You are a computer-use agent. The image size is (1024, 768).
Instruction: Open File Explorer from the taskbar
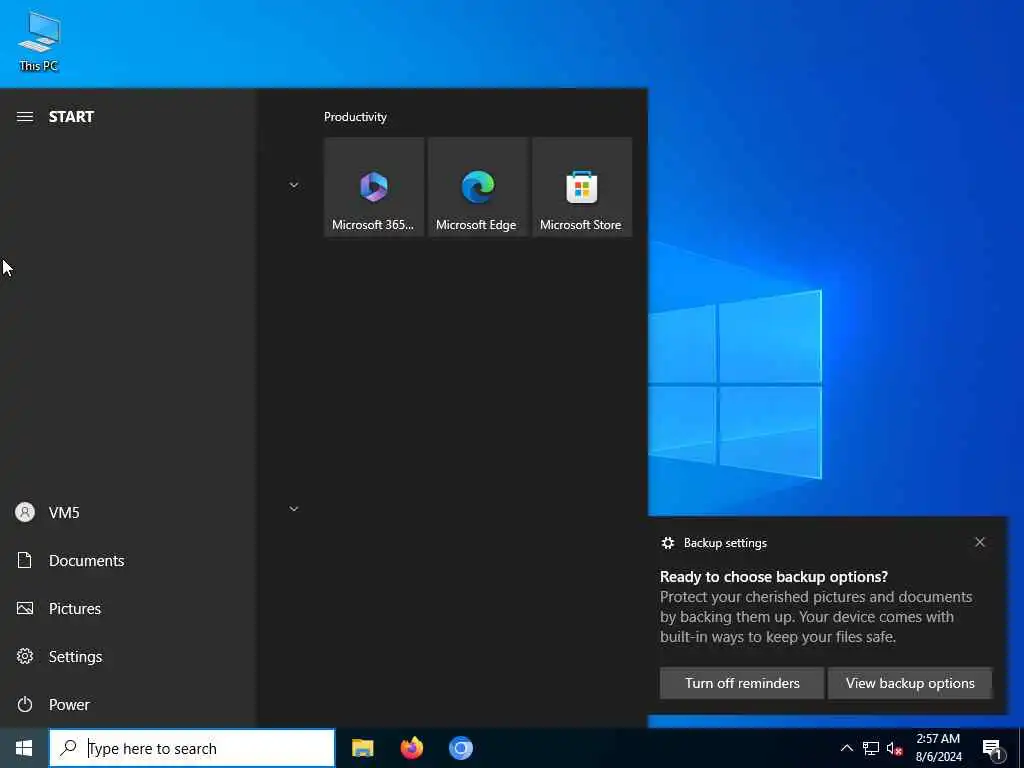362,748
